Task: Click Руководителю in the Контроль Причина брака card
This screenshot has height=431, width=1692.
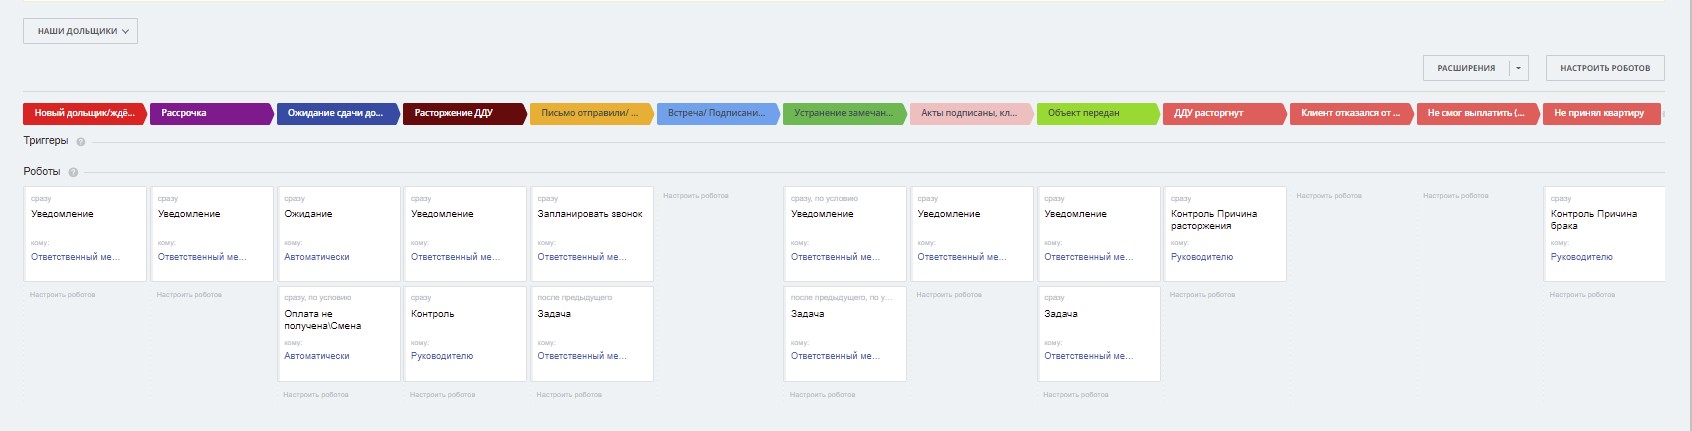Action: pos(1582,257)
